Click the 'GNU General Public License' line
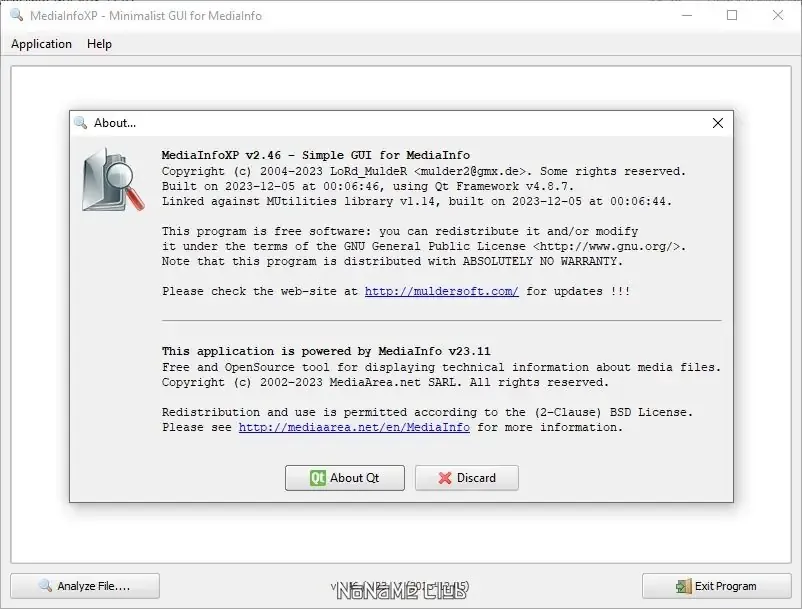802x609 pixels. 424,246
